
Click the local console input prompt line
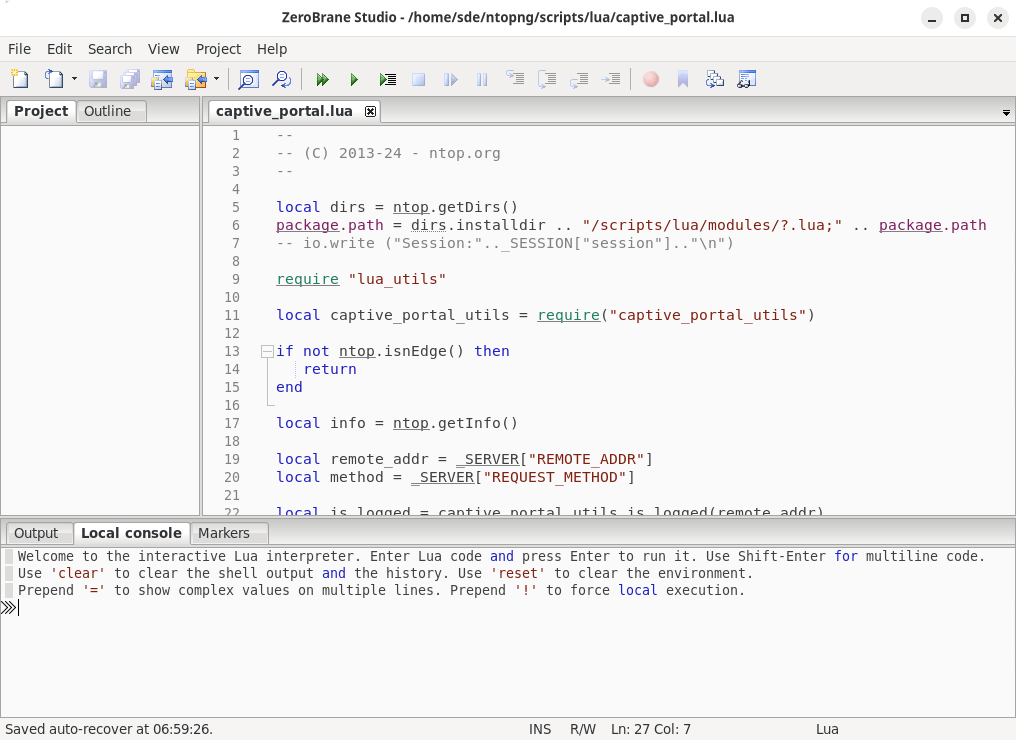point(507,607)
